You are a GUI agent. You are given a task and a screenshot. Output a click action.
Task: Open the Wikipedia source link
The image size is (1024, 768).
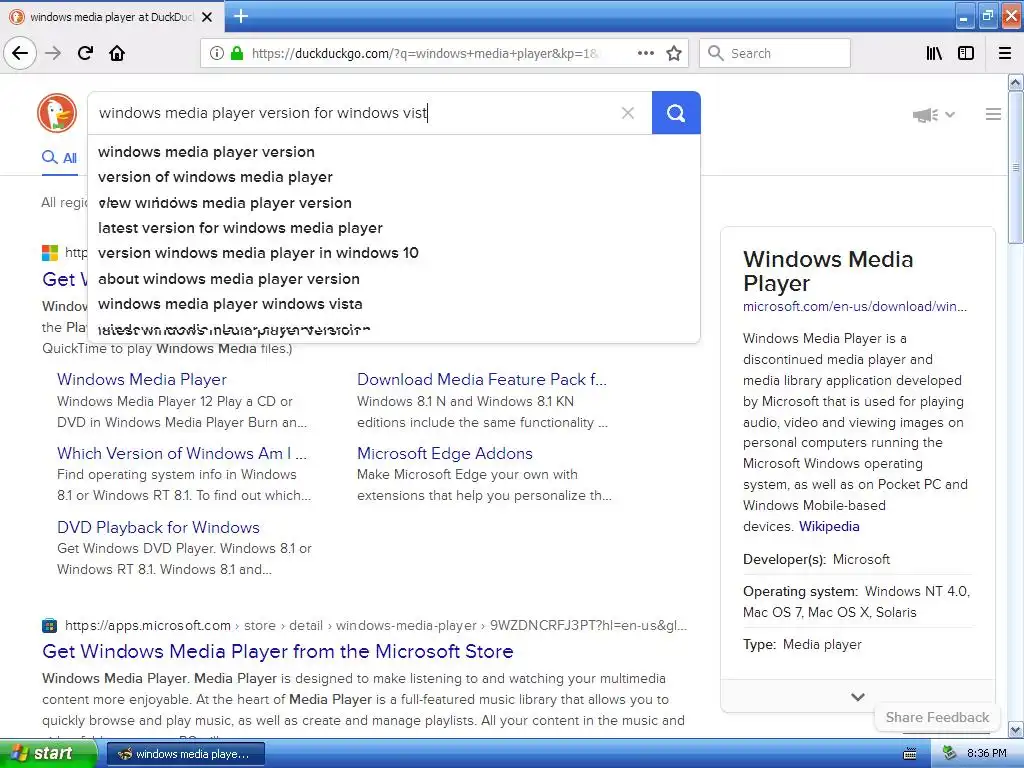tap(829, 526)
